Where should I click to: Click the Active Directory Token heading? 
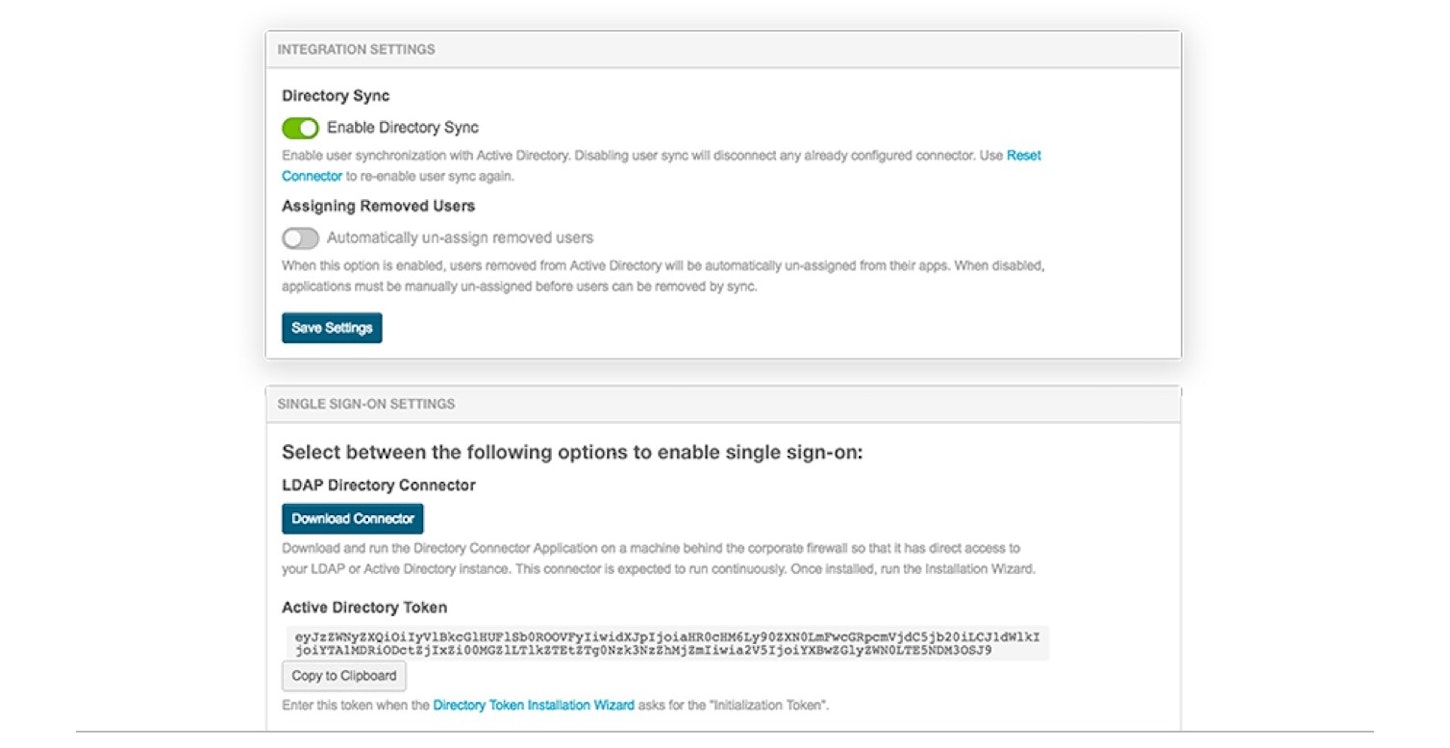point(364,607)
